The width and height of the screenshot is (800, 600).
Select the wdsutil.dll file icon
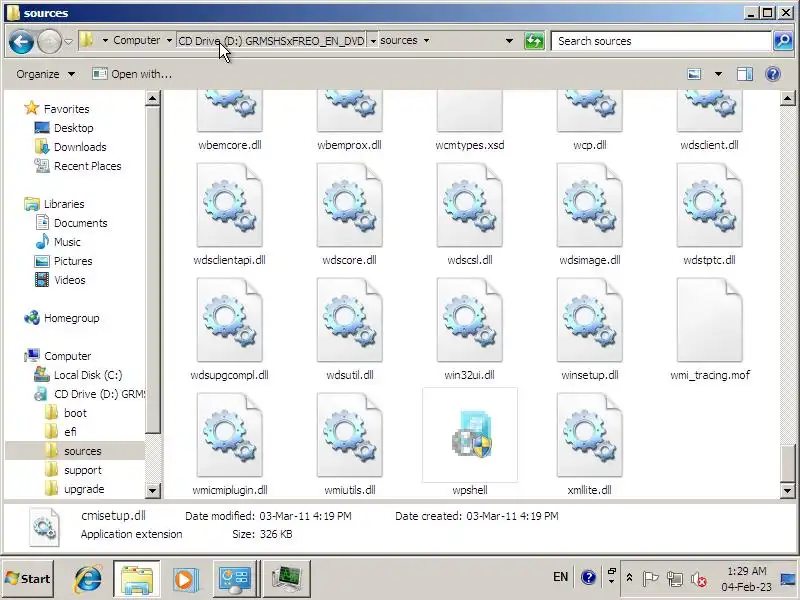[x=349, y=320]
